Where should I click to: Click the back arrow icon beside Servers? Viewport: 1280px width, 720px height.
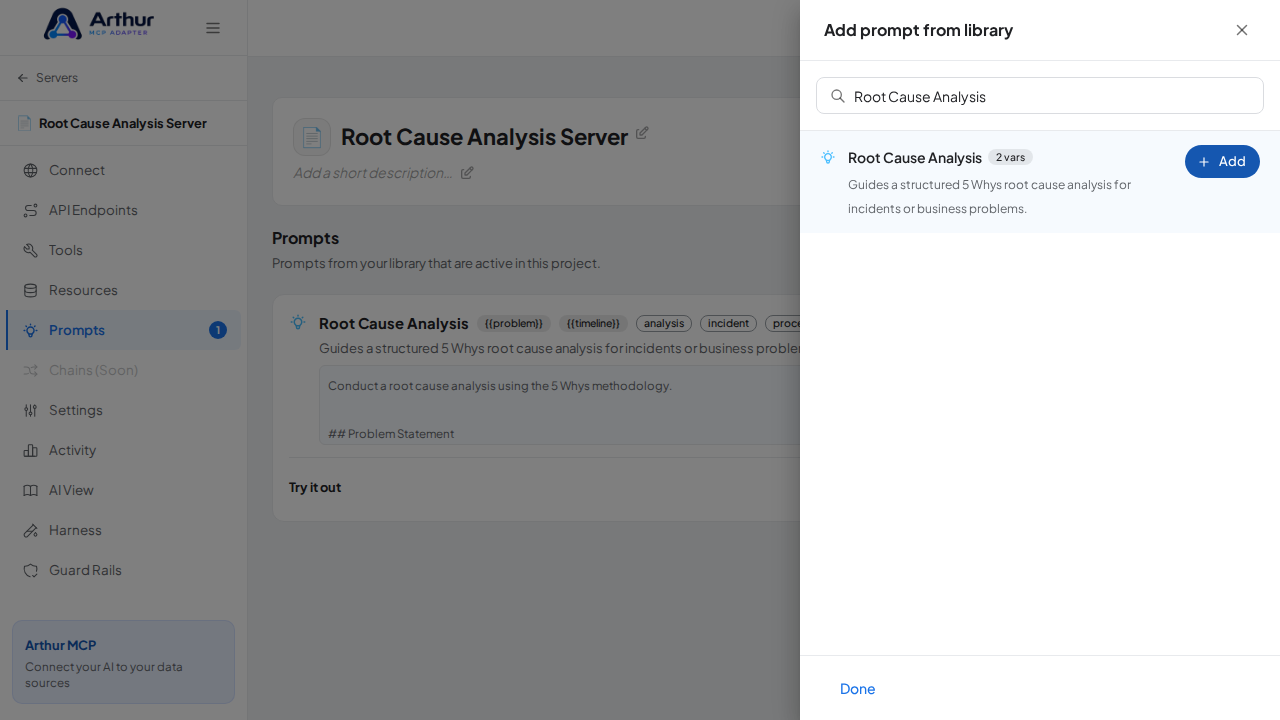(x=23, y=78)
